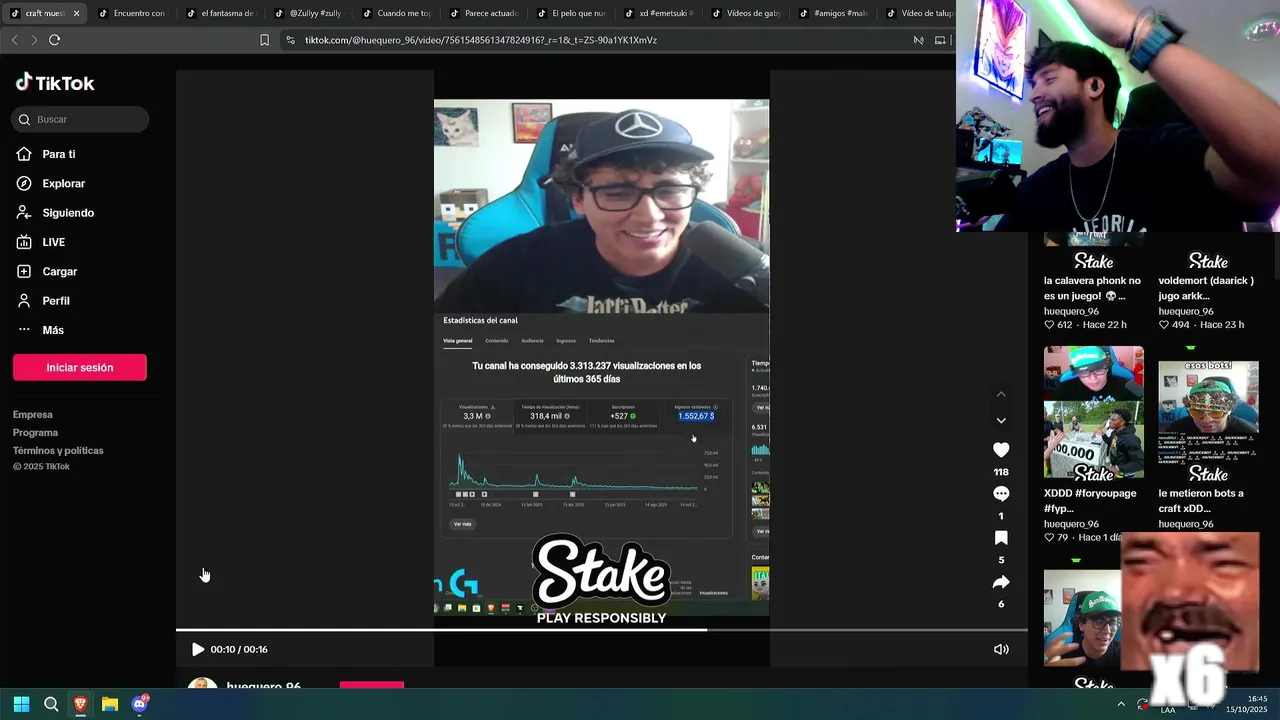Bookmark page via address bar icon
This screenshot has height=720, width=1280.
[264, 40]
